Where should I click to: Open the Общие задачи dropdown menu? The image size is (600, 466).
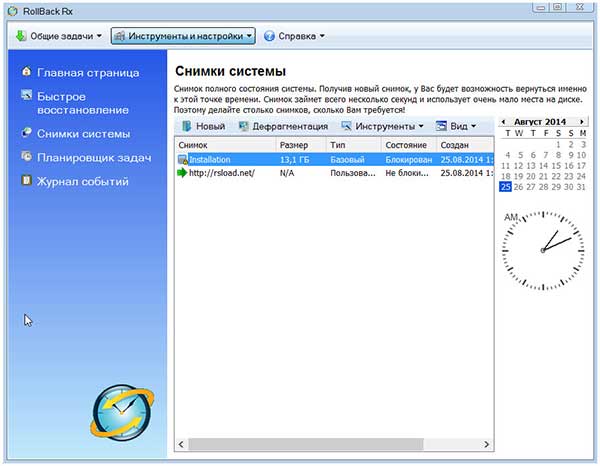click(59, 36)
